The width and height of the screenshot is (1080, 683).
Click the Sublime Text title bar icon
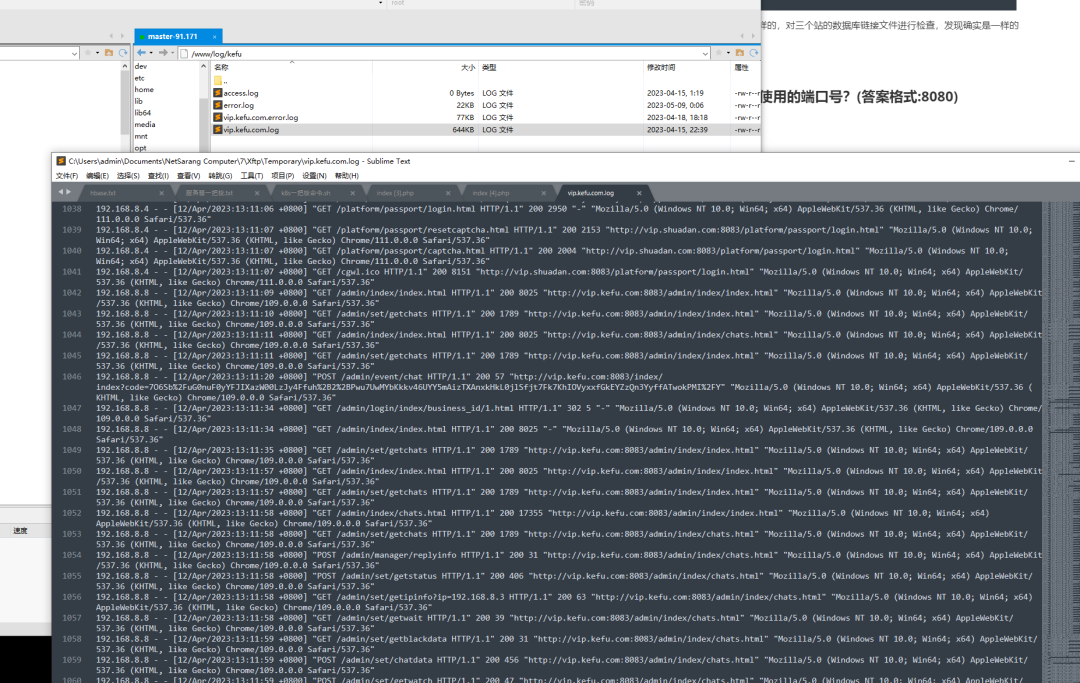point(61,161)
